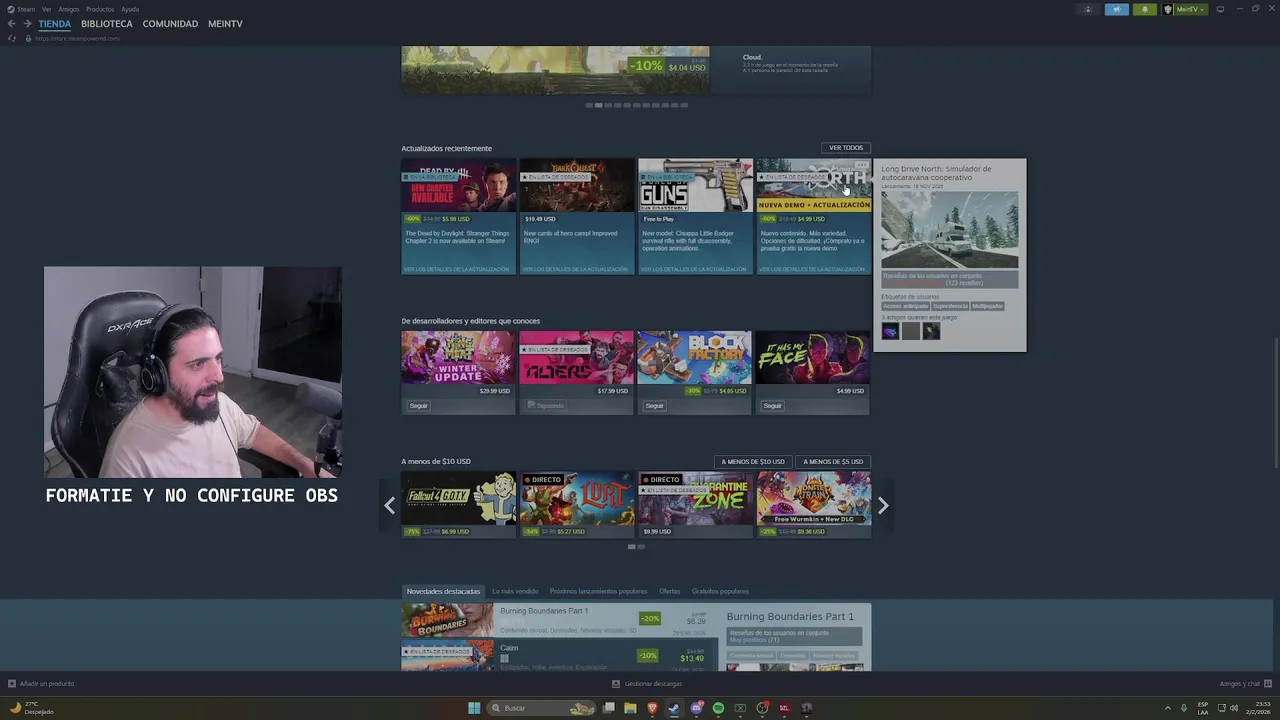Switch to the TIENDA tab
Viewport: 1280px width, 720px height.
coord(54,24)
